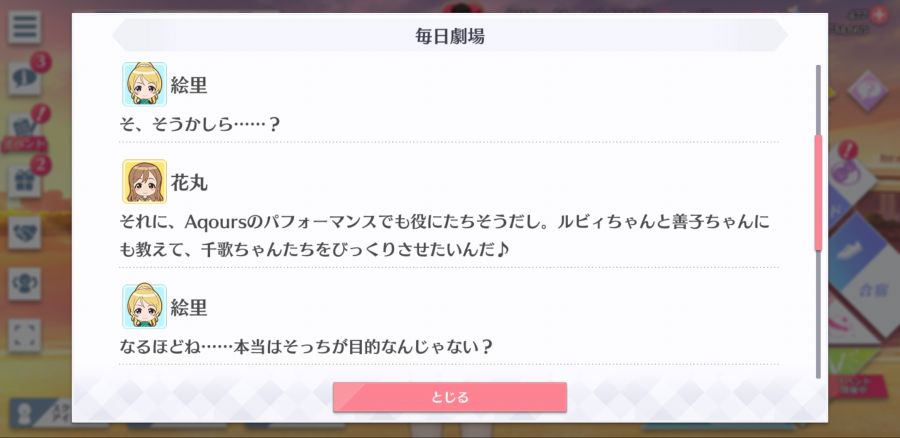Image resolution: width=900 pixels, height=438 pixels.
Task: Open the purple diamond icon on right
Action: point(867,91)
